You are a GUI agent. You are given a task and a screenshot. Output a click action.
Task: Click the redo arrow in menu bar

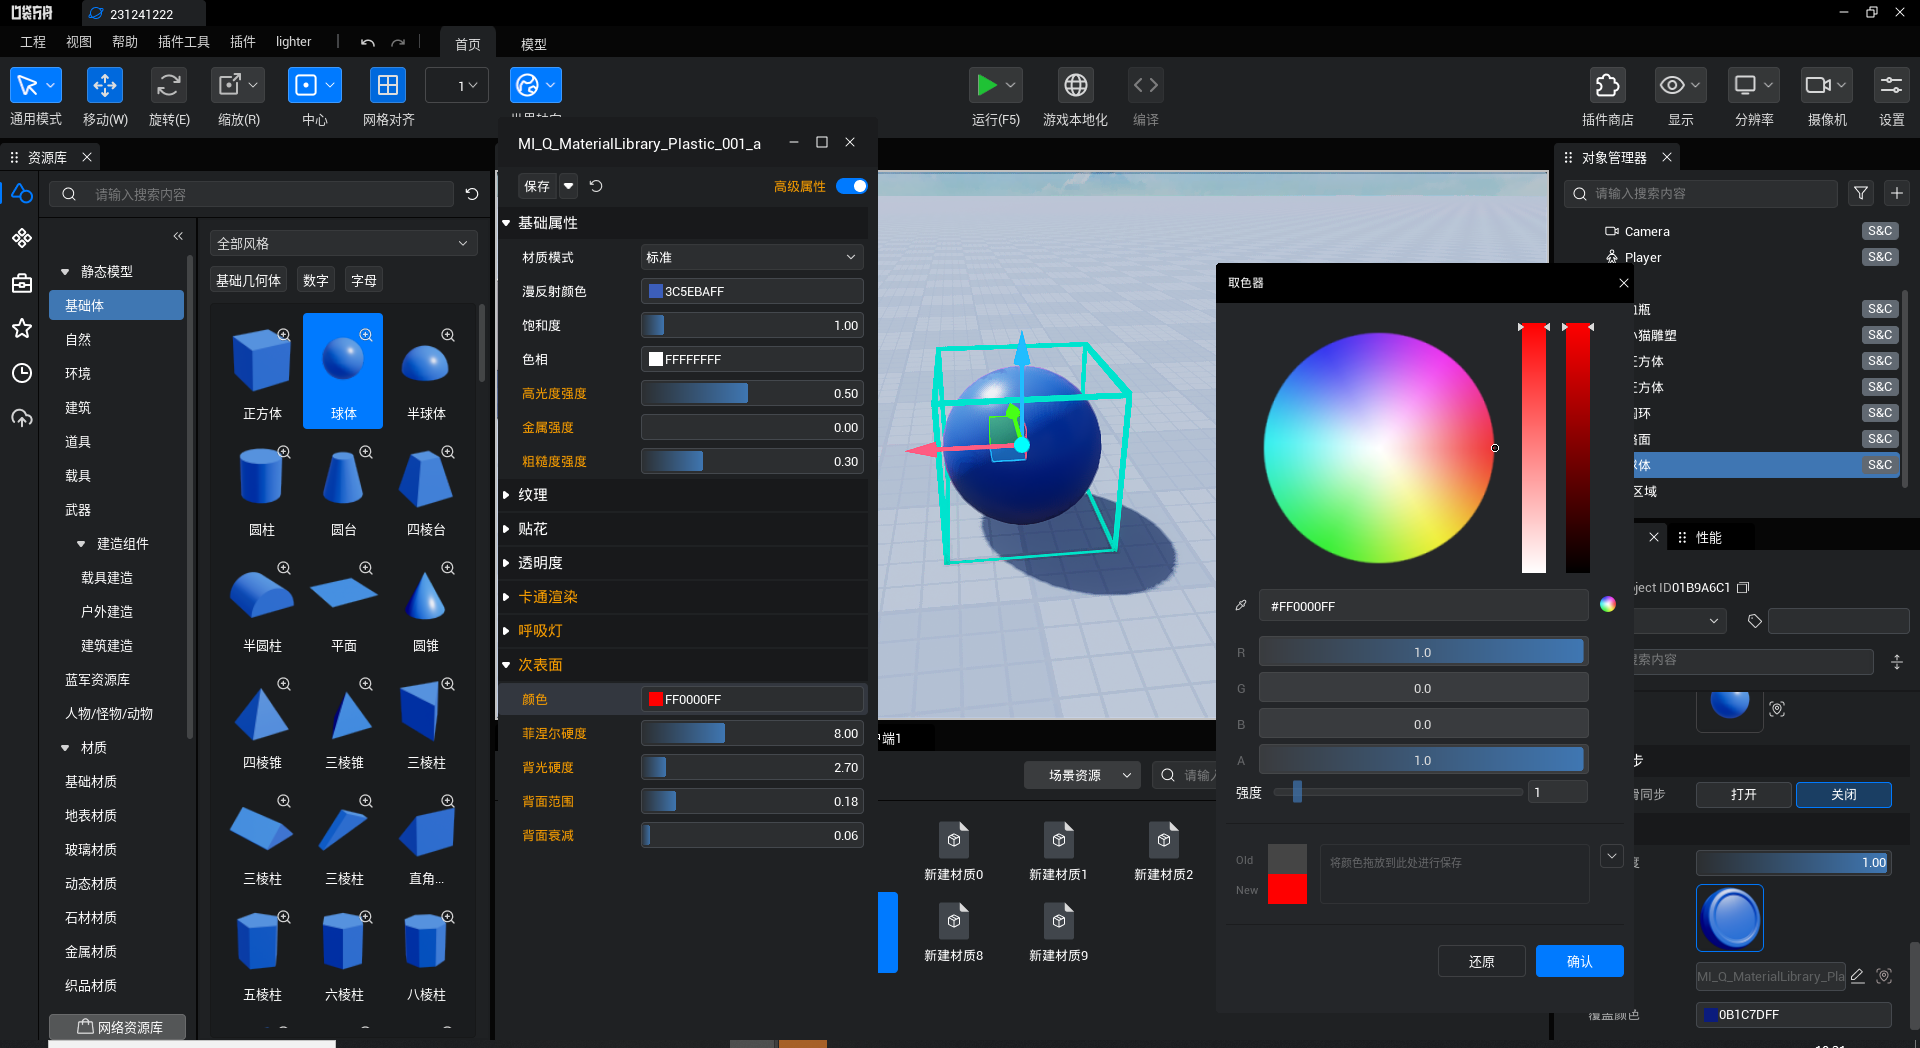click(398, 43)
